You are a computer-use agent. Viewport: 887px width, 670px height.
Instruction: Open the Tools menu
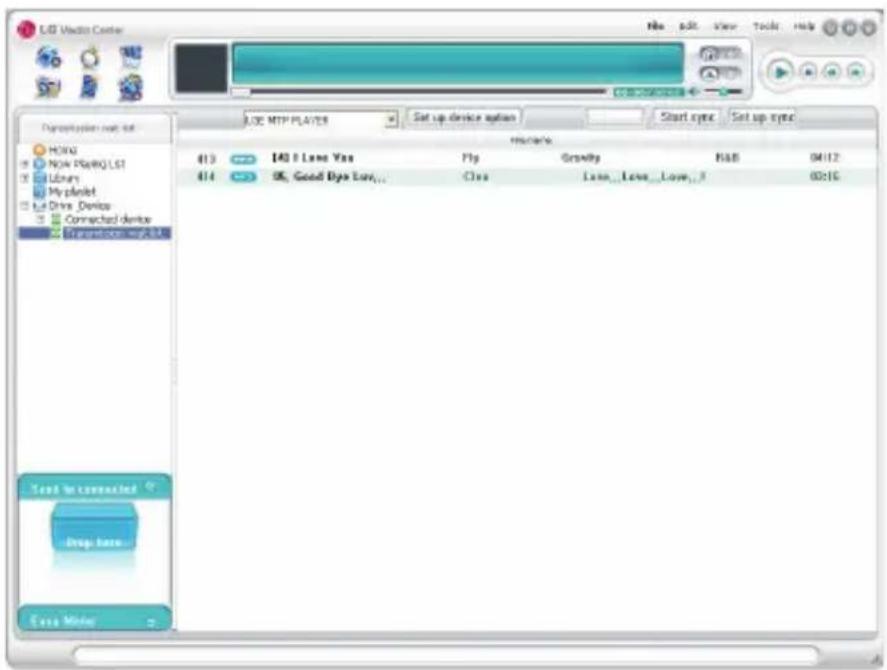765,26
